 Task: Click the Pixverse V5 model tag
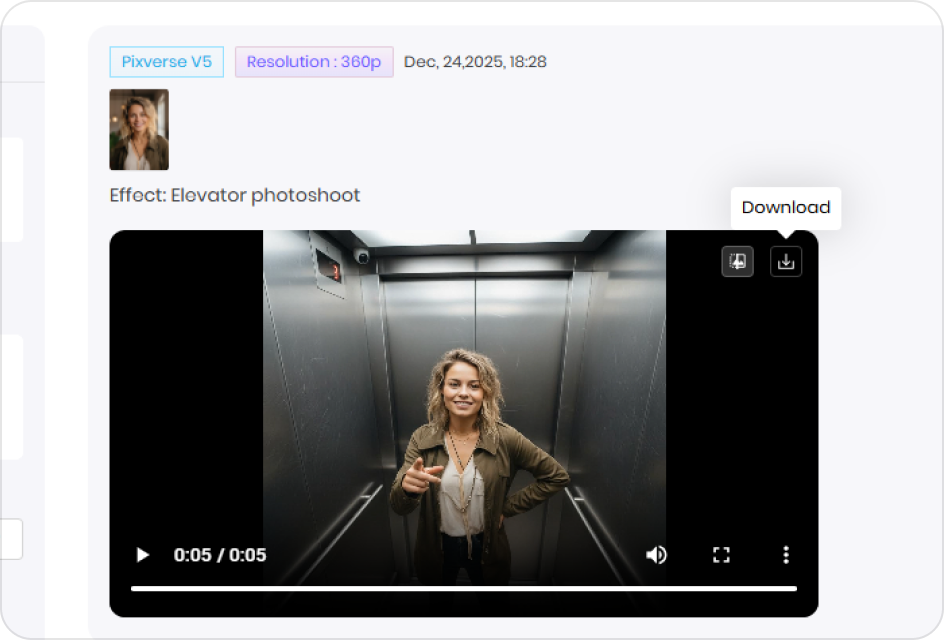point(166,62)
